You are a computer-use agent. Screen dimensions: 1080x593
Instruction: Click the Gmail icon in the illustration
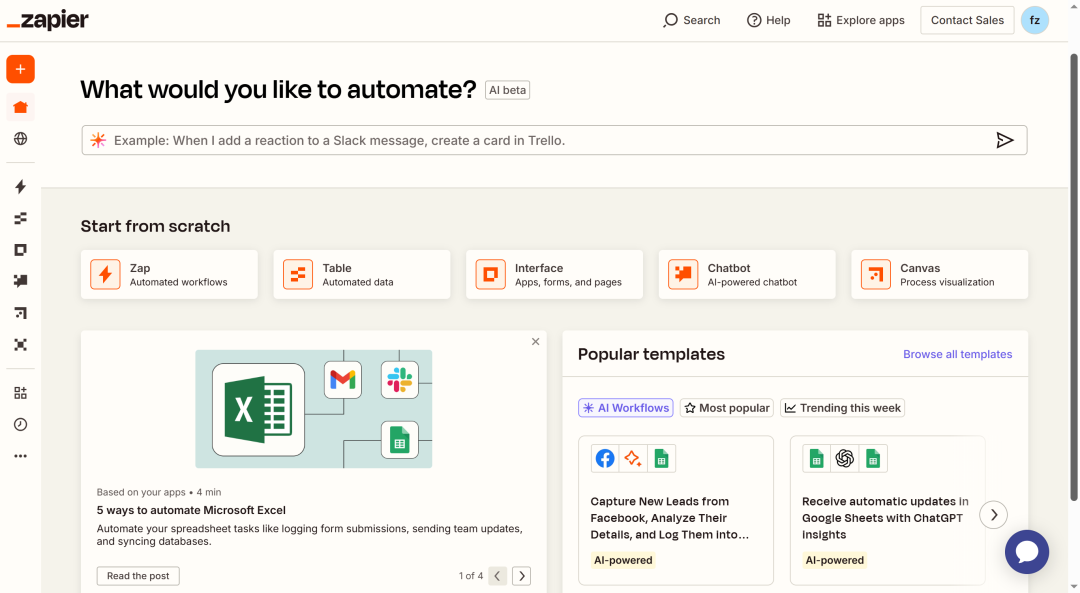pos(343,379)
